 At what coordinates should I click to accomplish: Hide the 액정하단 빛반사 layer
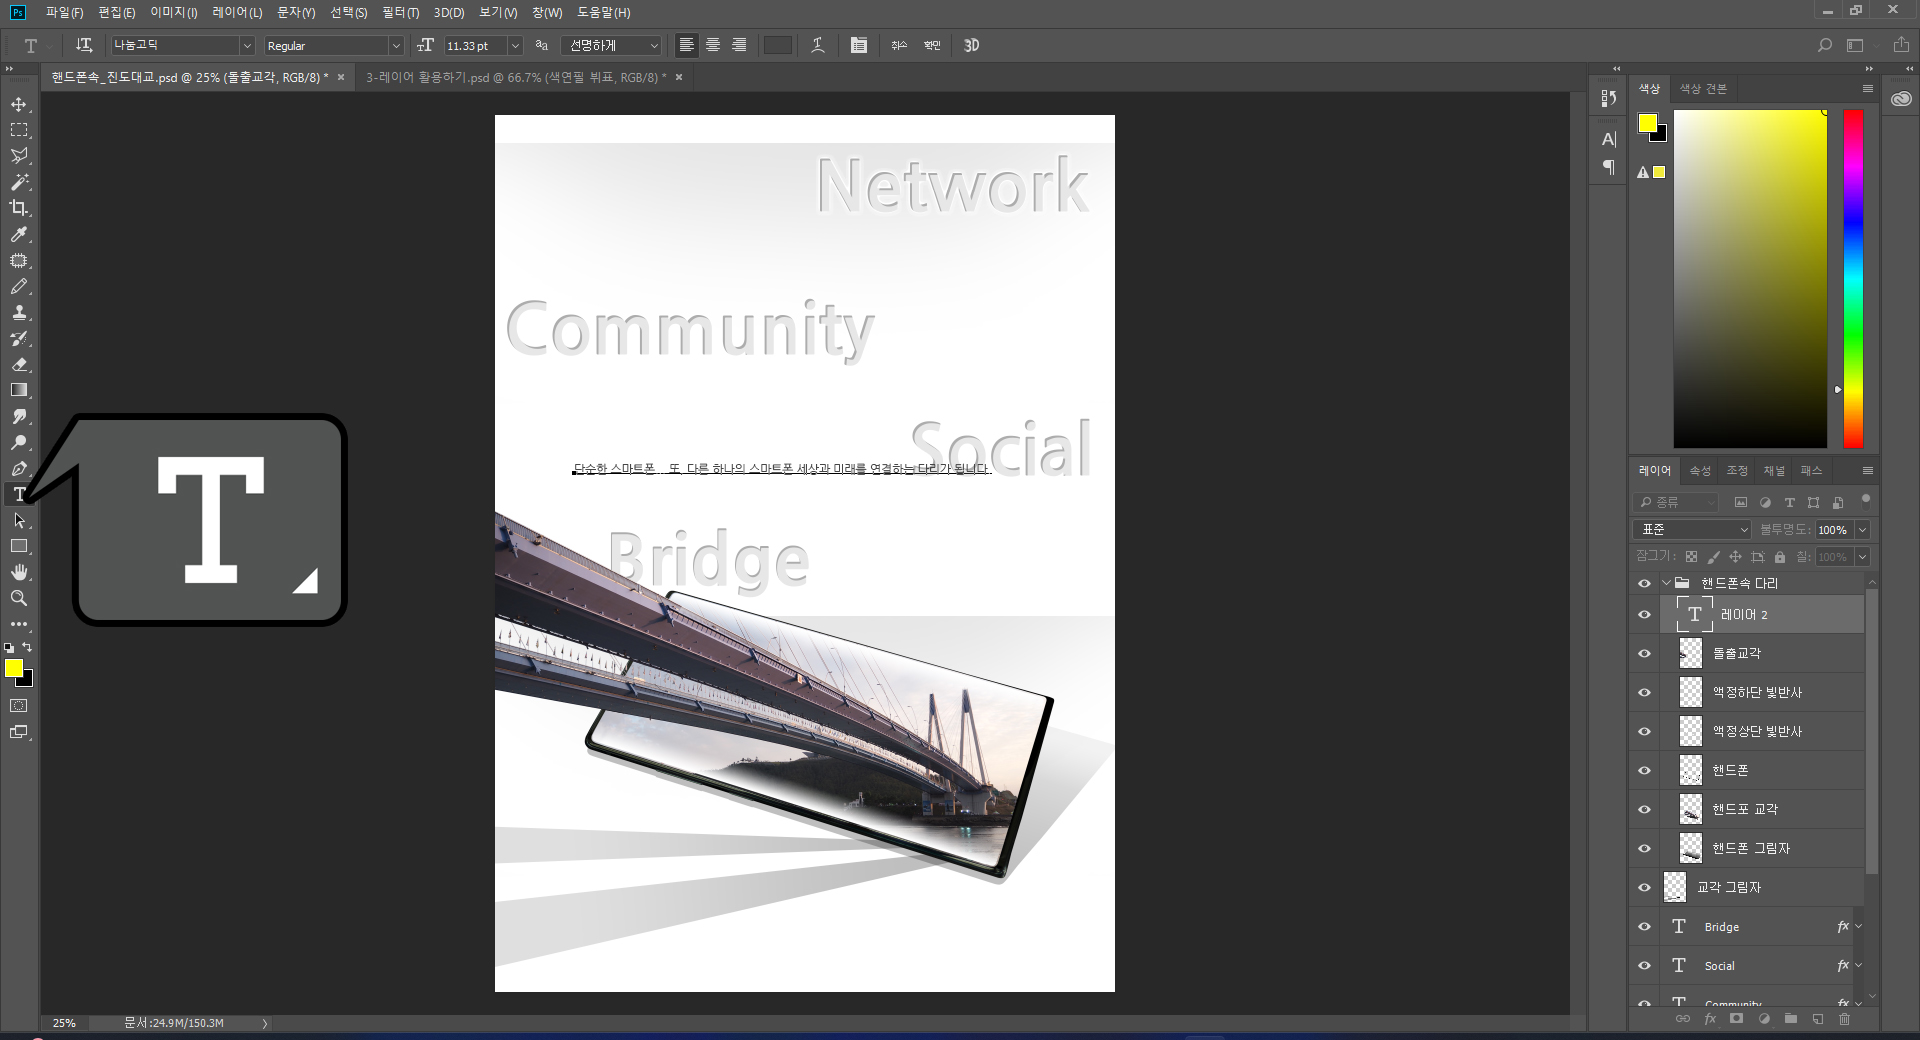coord(1644,693)
